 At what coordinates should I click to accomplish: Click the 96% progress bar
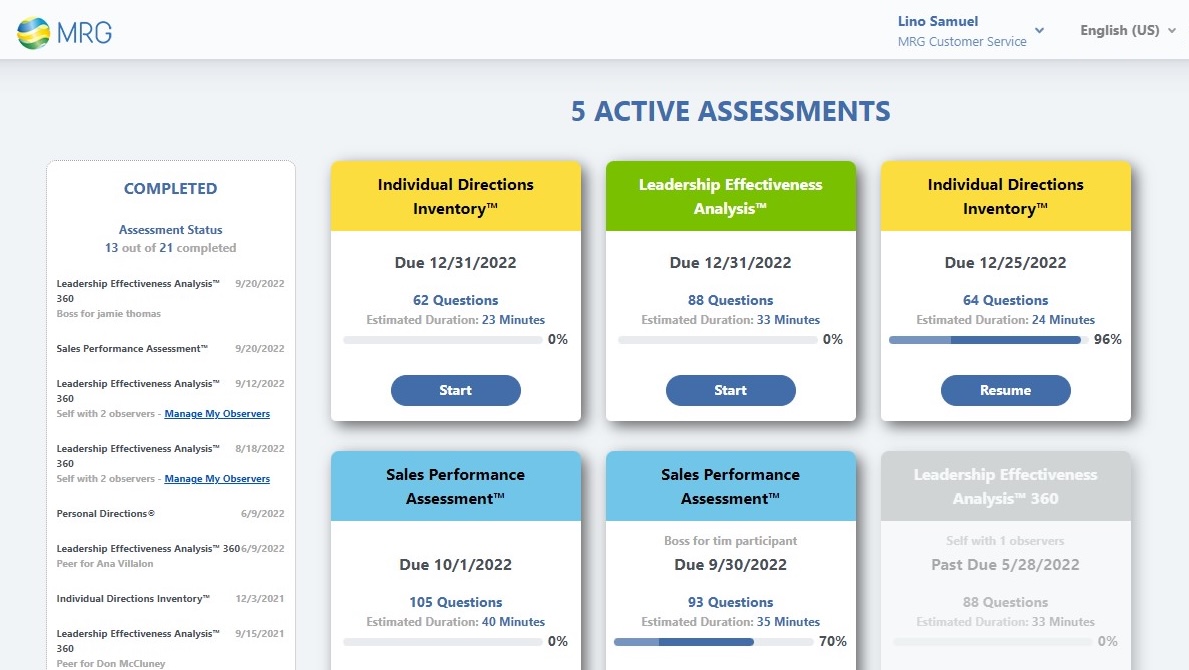pyautogui.click(x=985, y=340)
